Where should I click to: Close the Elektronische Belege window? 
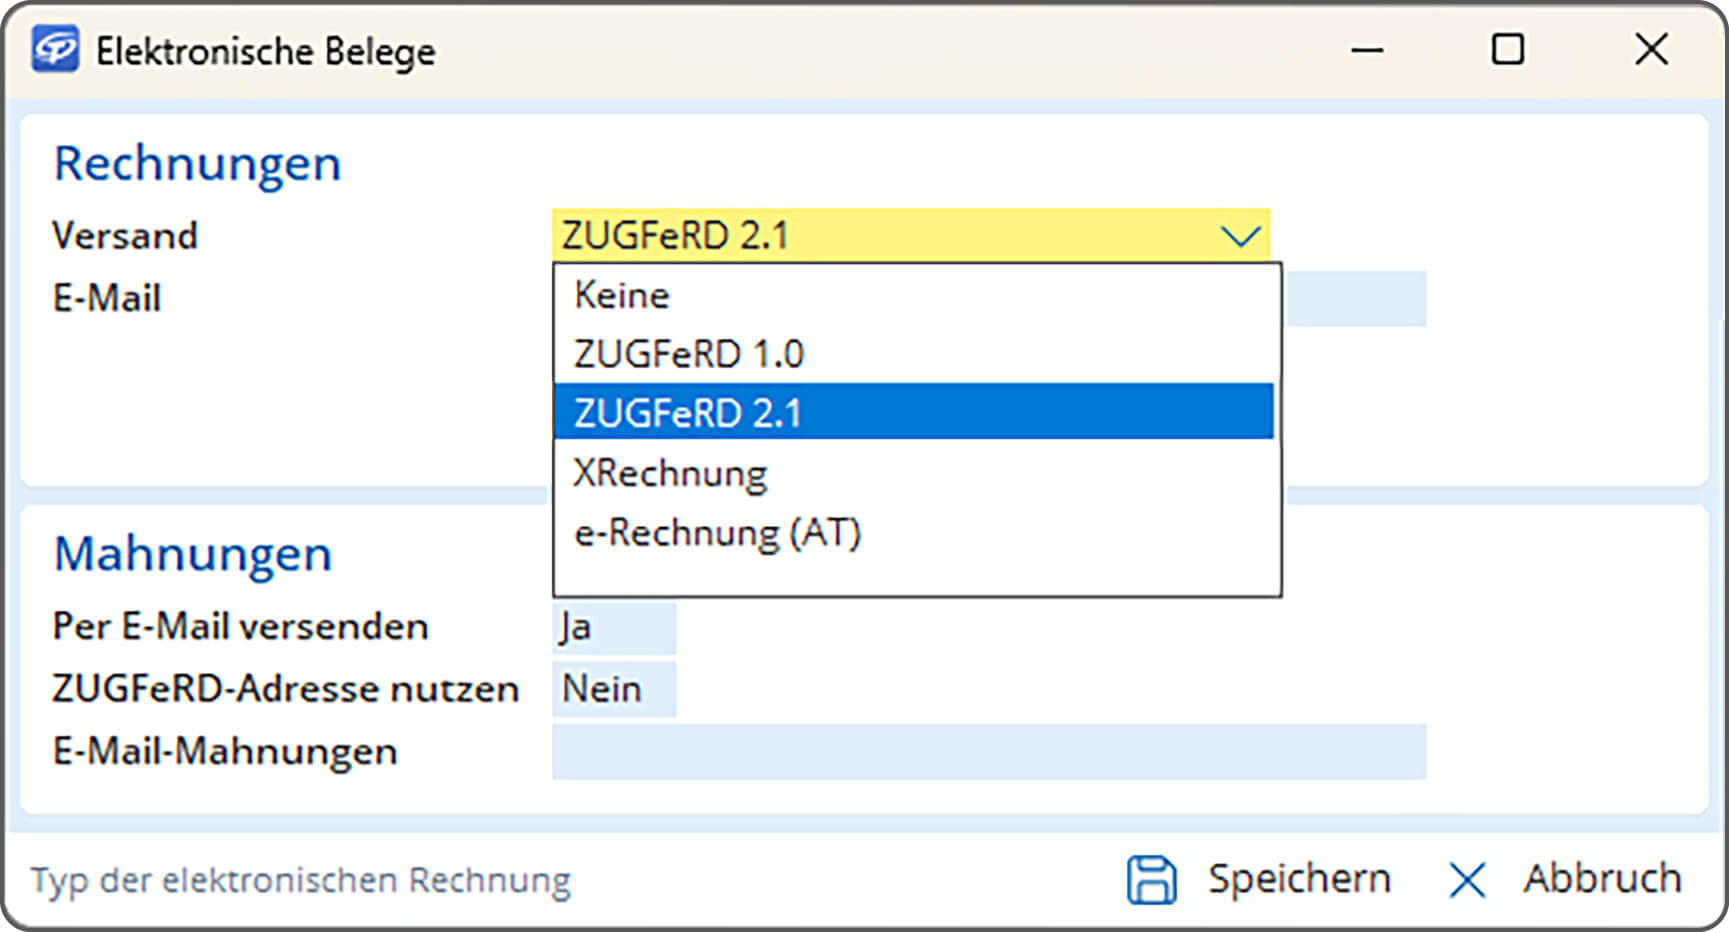(1651, 50)
